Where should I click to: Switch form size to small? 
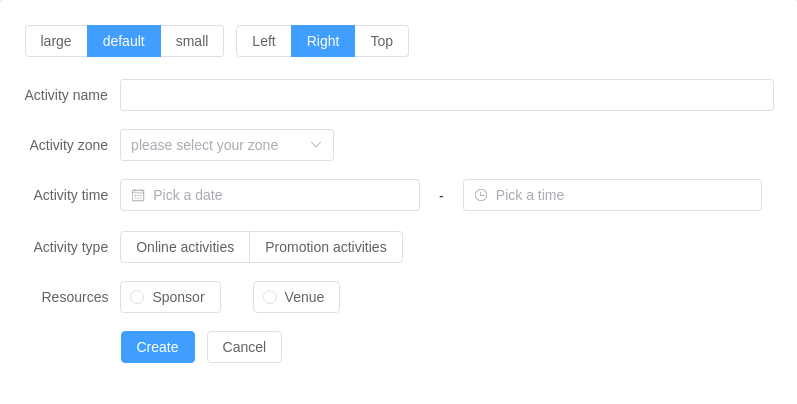coord(192,41)
